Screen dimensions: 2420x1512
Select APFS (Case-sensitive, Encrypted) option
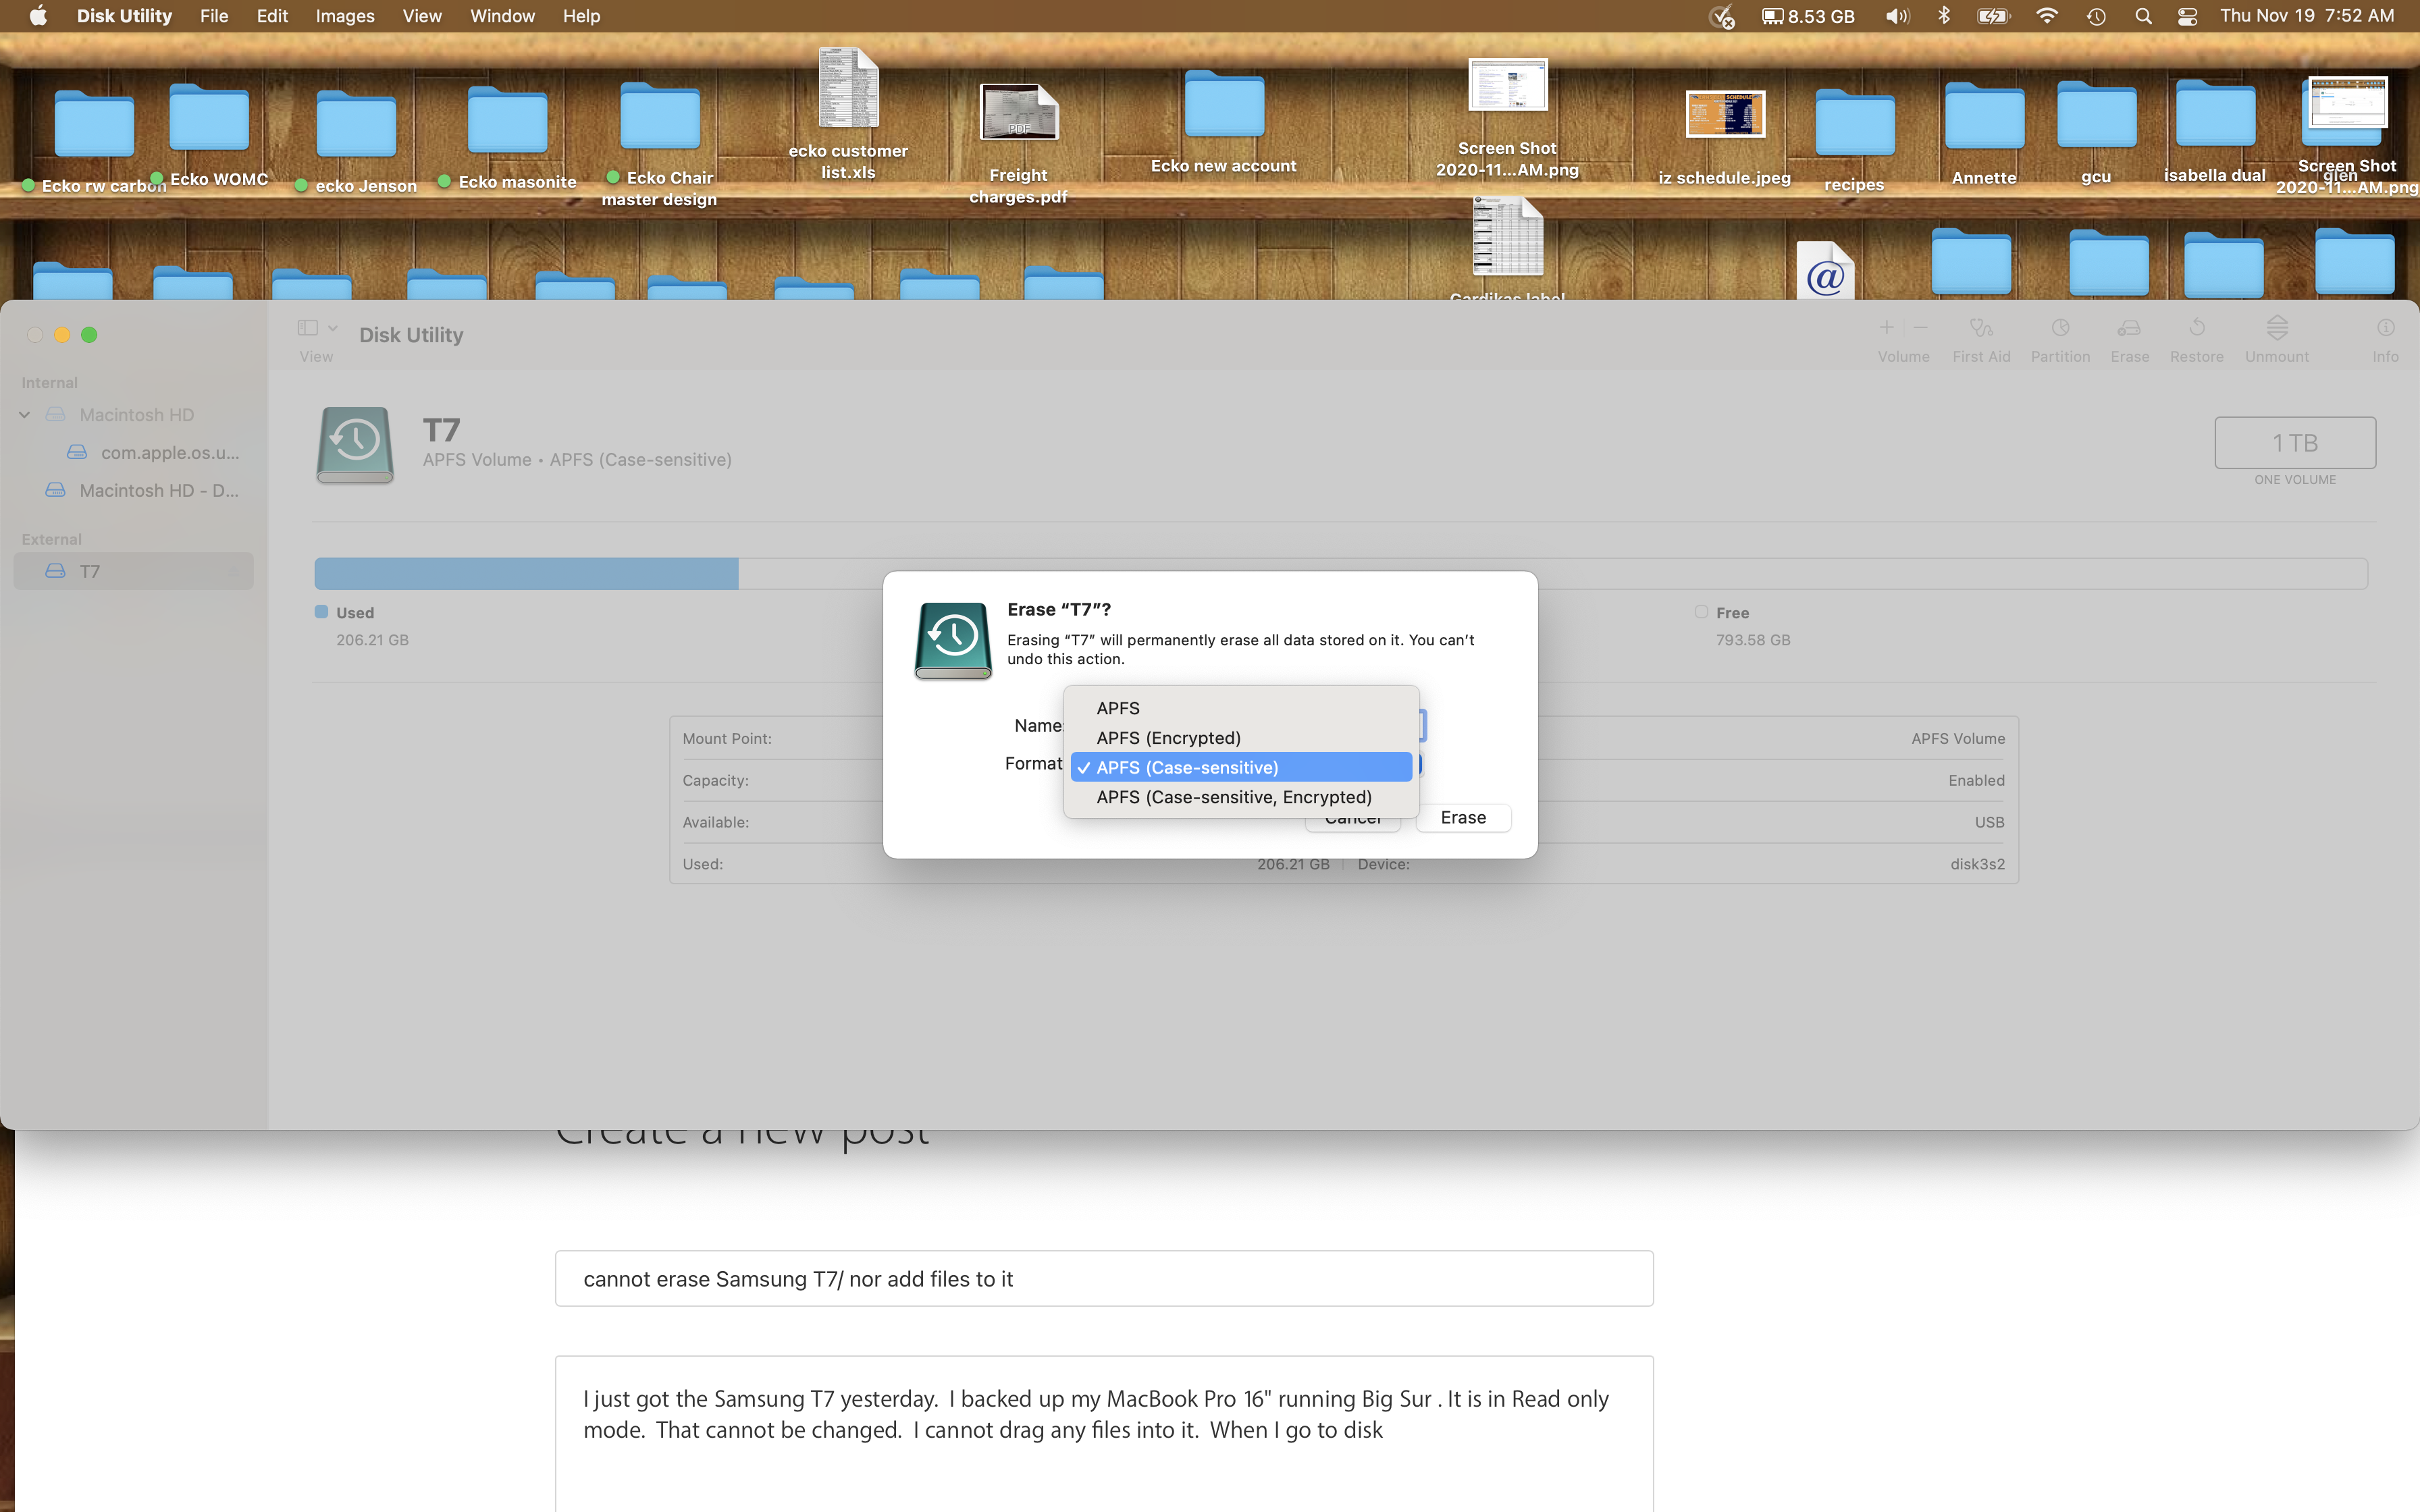pos(1233,797)
